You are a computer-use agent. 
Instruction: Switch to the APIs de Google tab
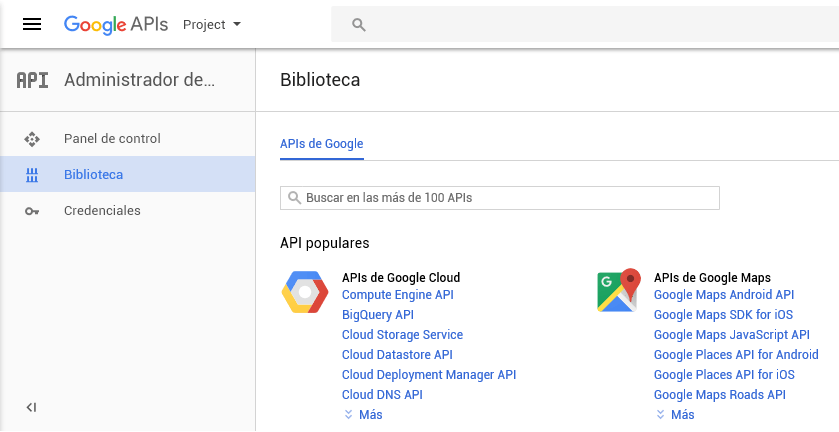tap(322, 144)
